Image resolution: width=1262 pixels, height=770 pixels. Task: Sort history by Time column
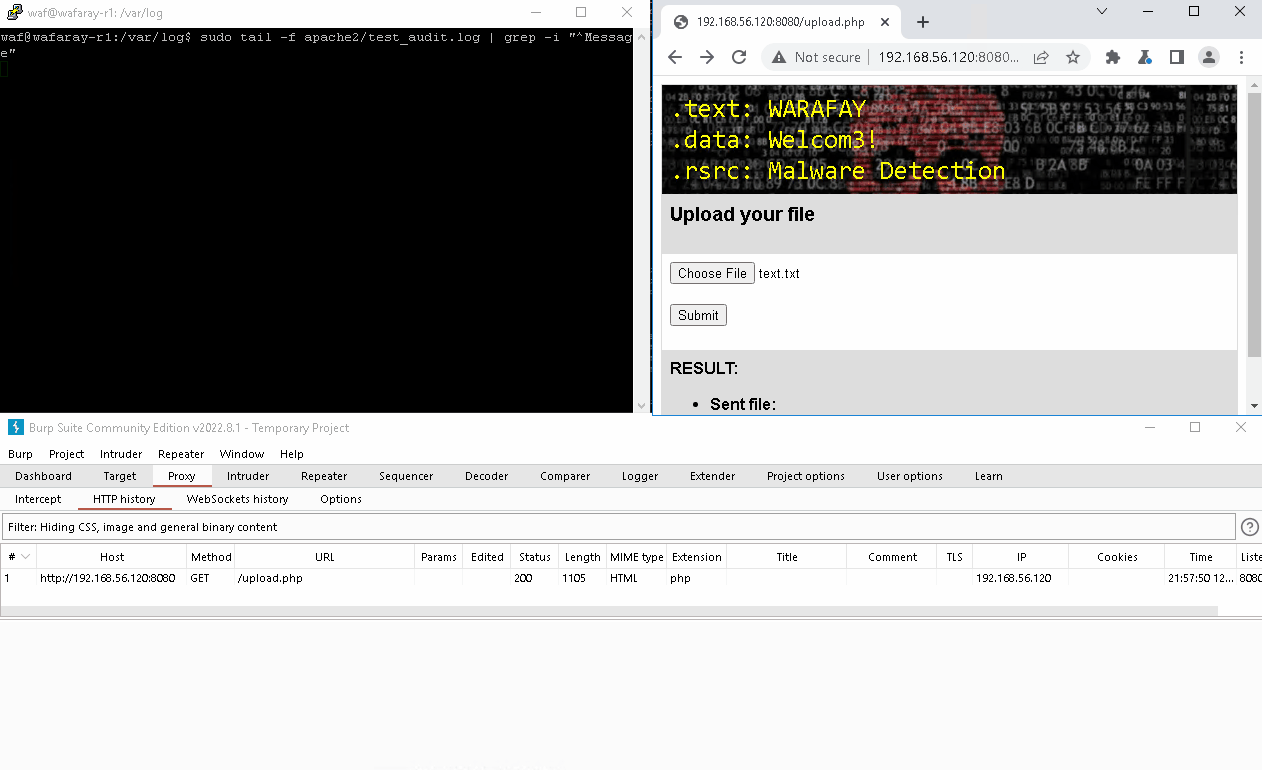tap(1201, 557)
